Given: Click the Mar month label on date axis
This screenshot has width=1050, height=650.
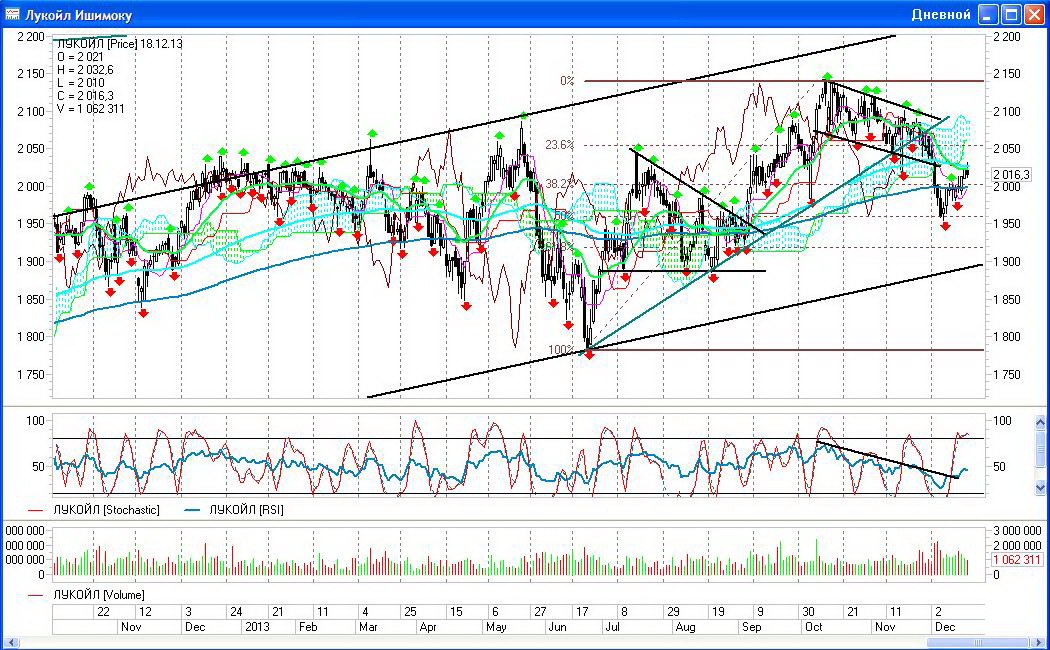Looking at the screenshot, I should pyautogui.click(x=368, y=627).
